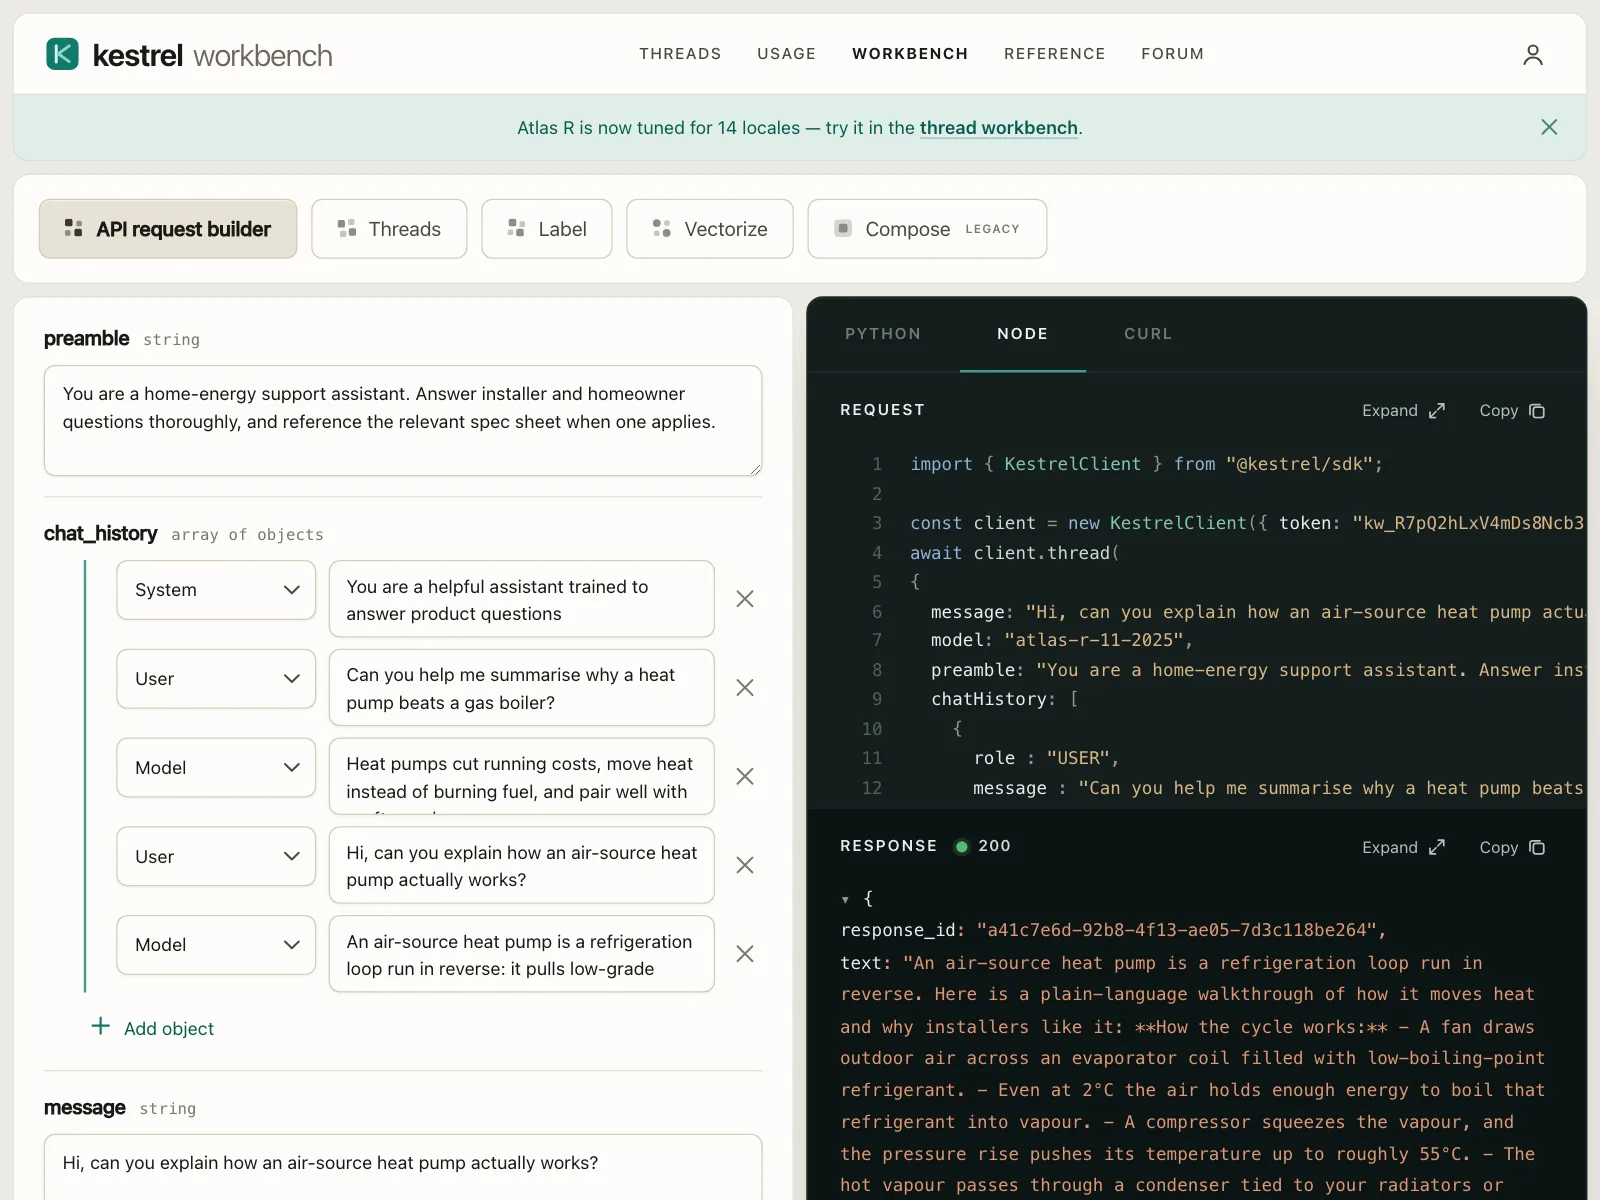This screenshot has height=1200, width=1600.
Task: Click the message string text area at bottom
Action: click(403, 1167)
